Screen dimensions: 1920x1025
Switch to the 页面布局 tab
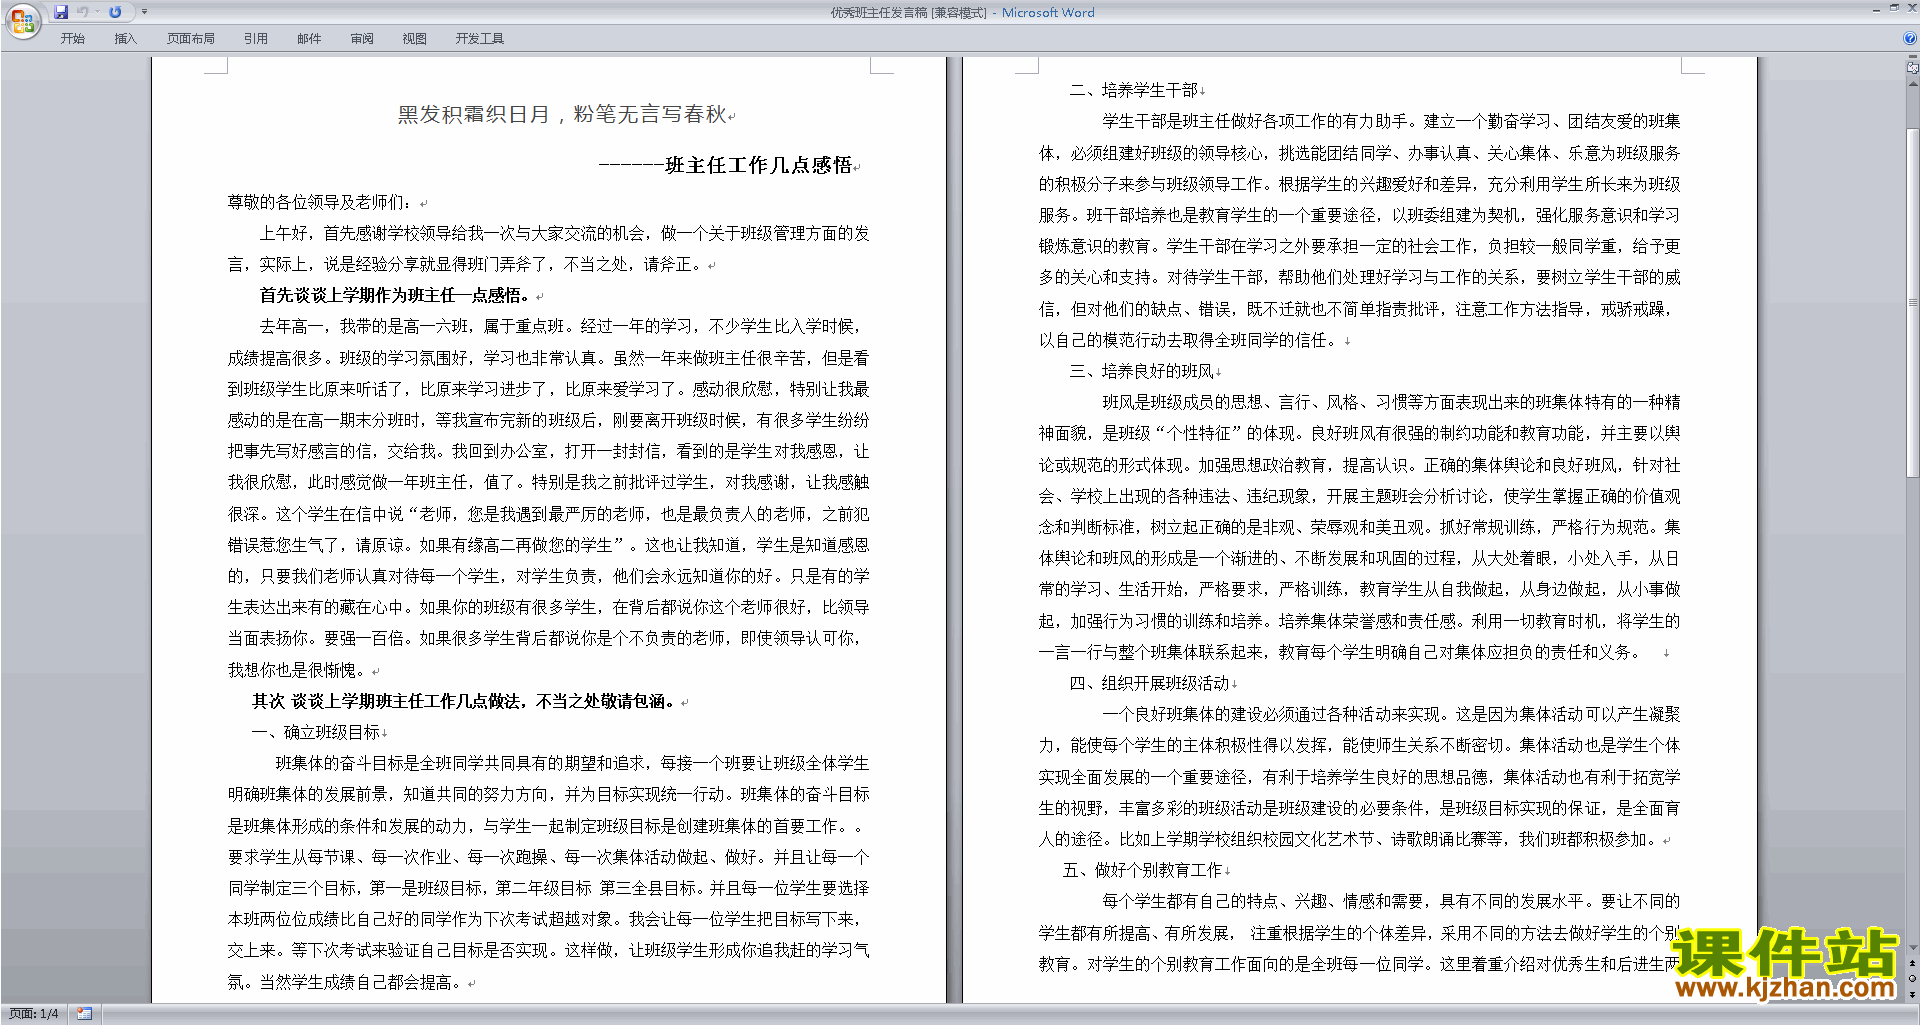pos(191,39)
